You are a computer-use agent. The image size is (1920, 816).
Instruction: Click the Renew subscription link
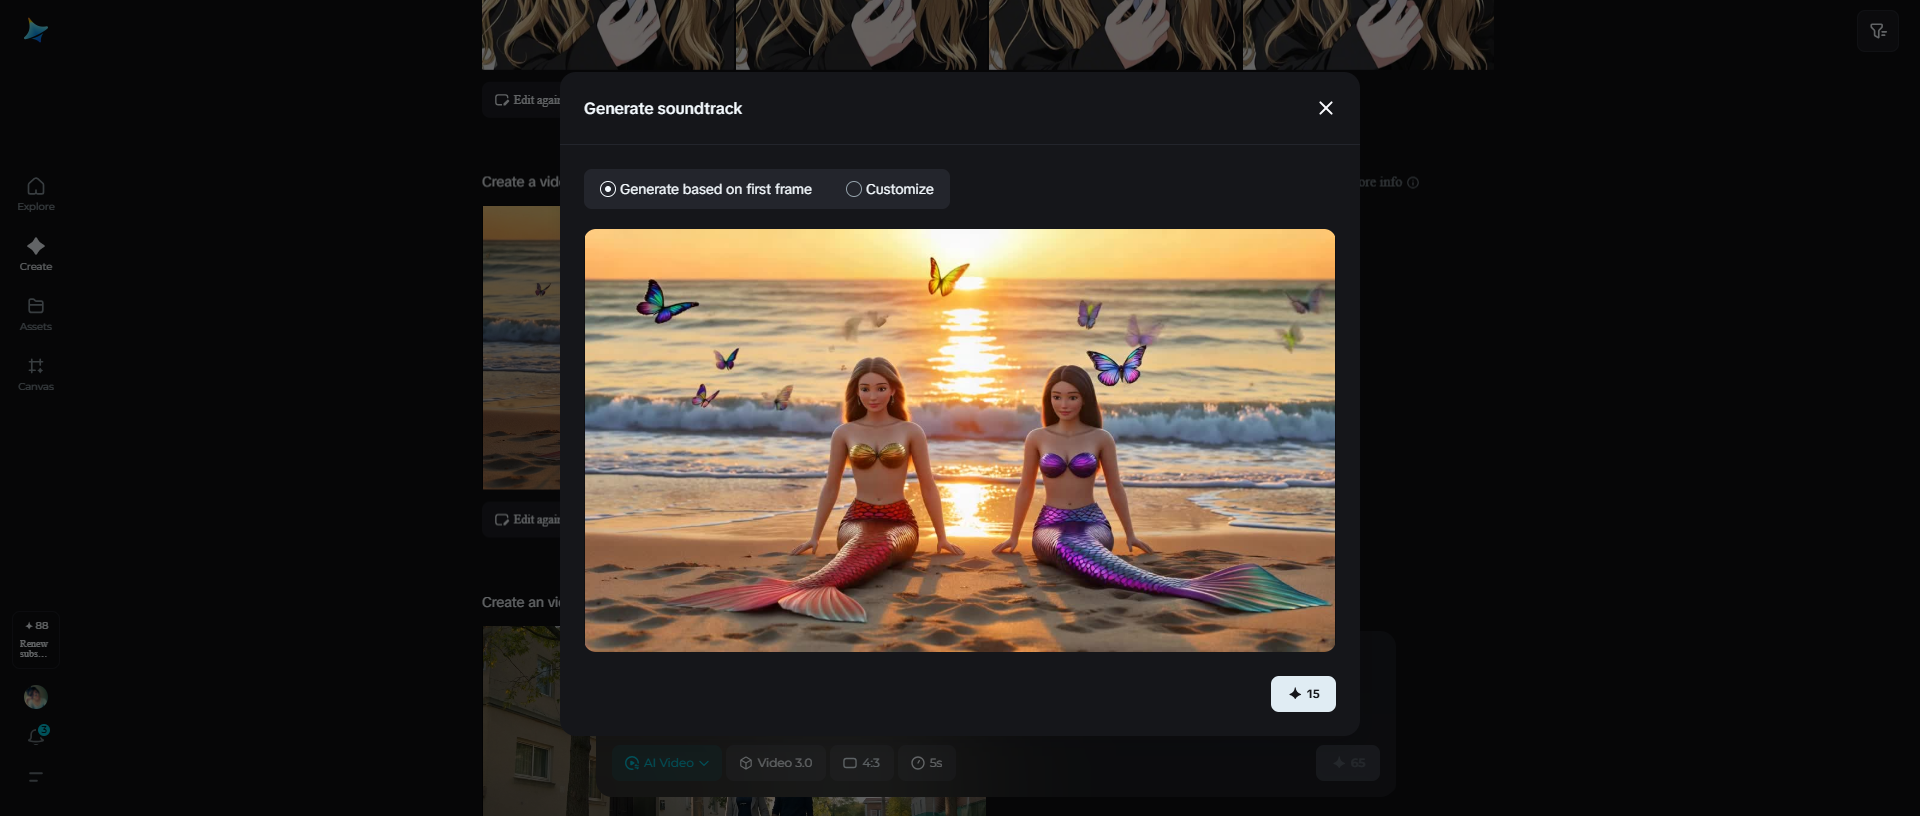coord(34,649)
